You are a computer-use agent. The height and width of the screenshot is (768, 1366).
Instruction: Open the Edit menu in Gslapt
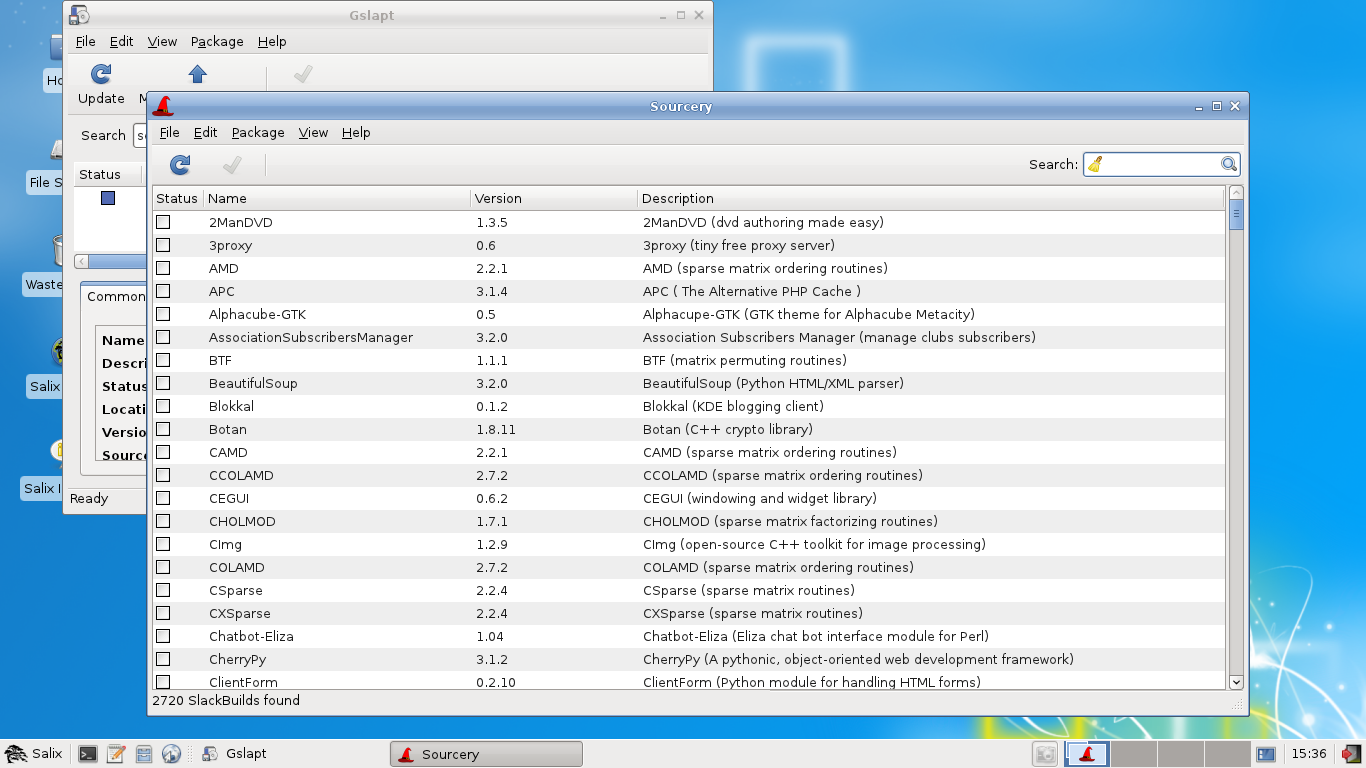pos(121,41)
